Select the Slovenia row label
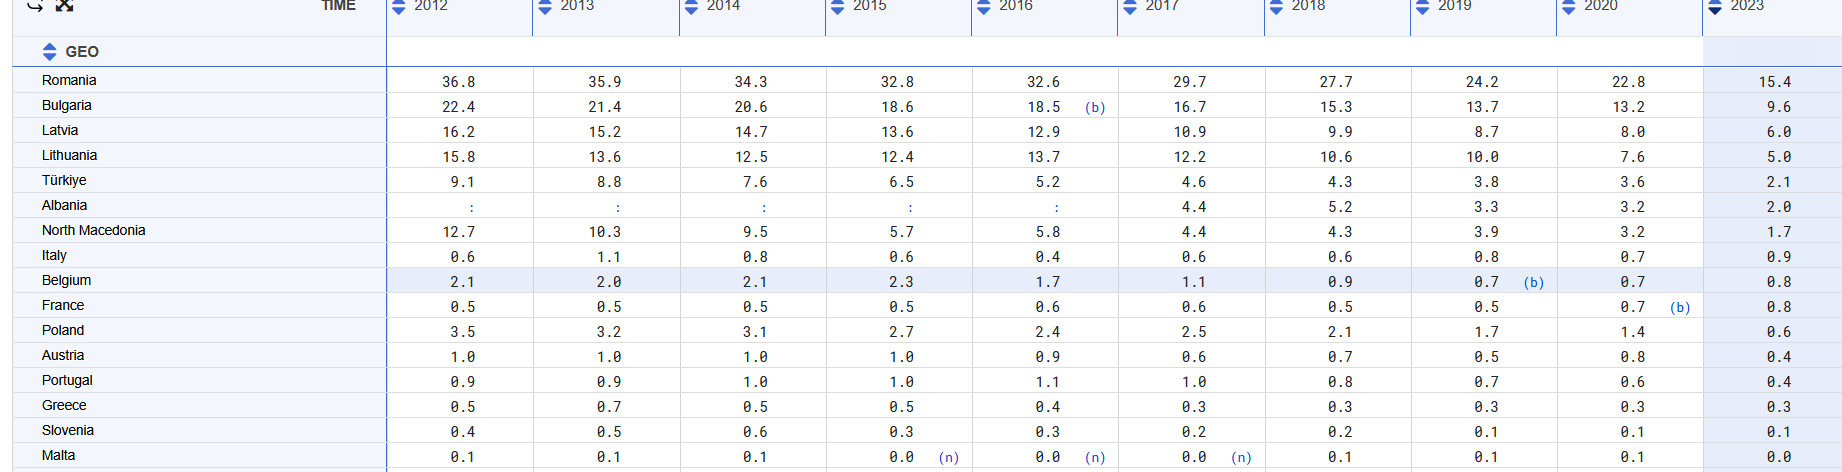The image size is (1842, 472). coord(68,430)
